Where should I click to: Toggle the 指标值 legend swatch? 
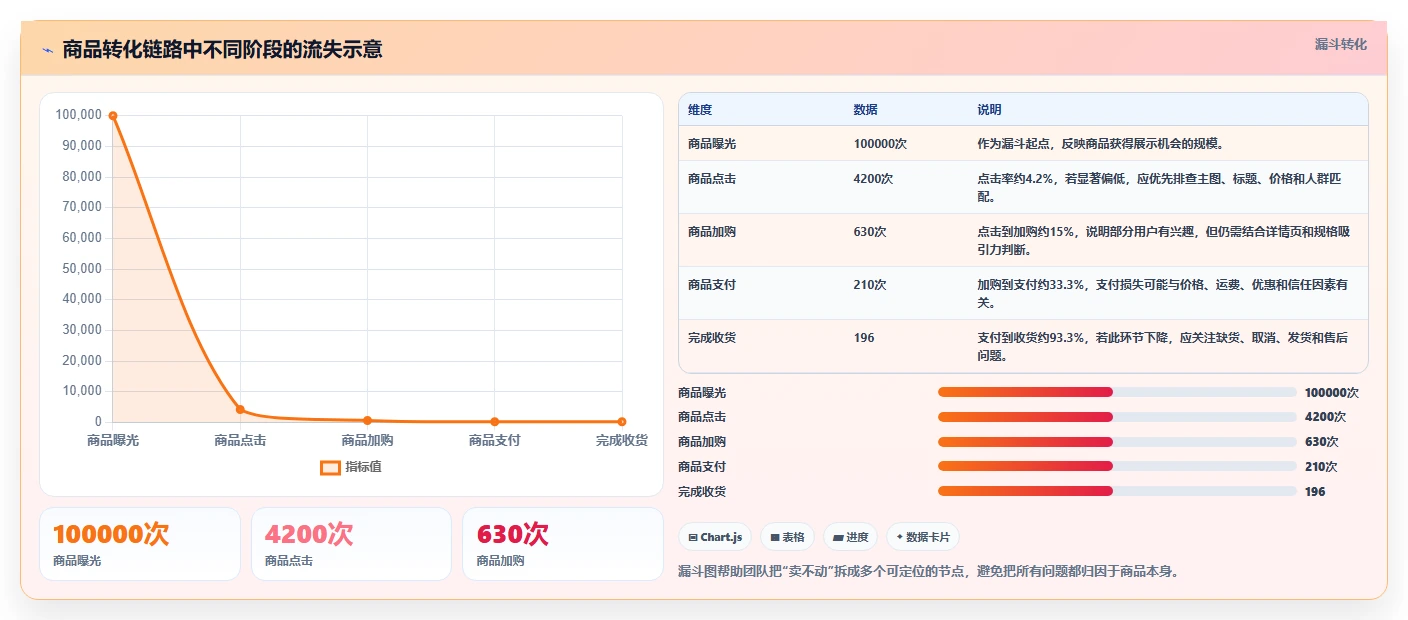[330, 467]
